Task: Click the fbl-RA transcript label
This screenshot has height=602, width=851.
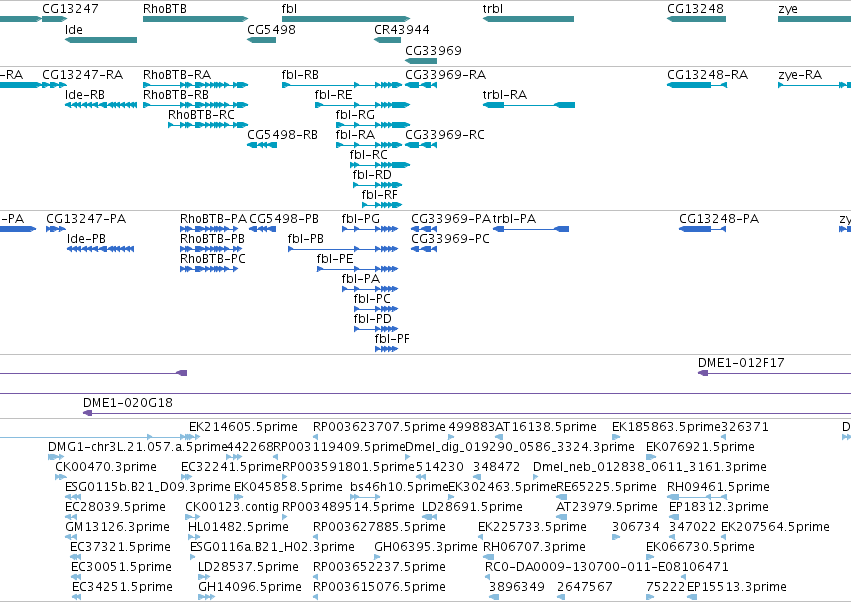Action: click(355, 135)
